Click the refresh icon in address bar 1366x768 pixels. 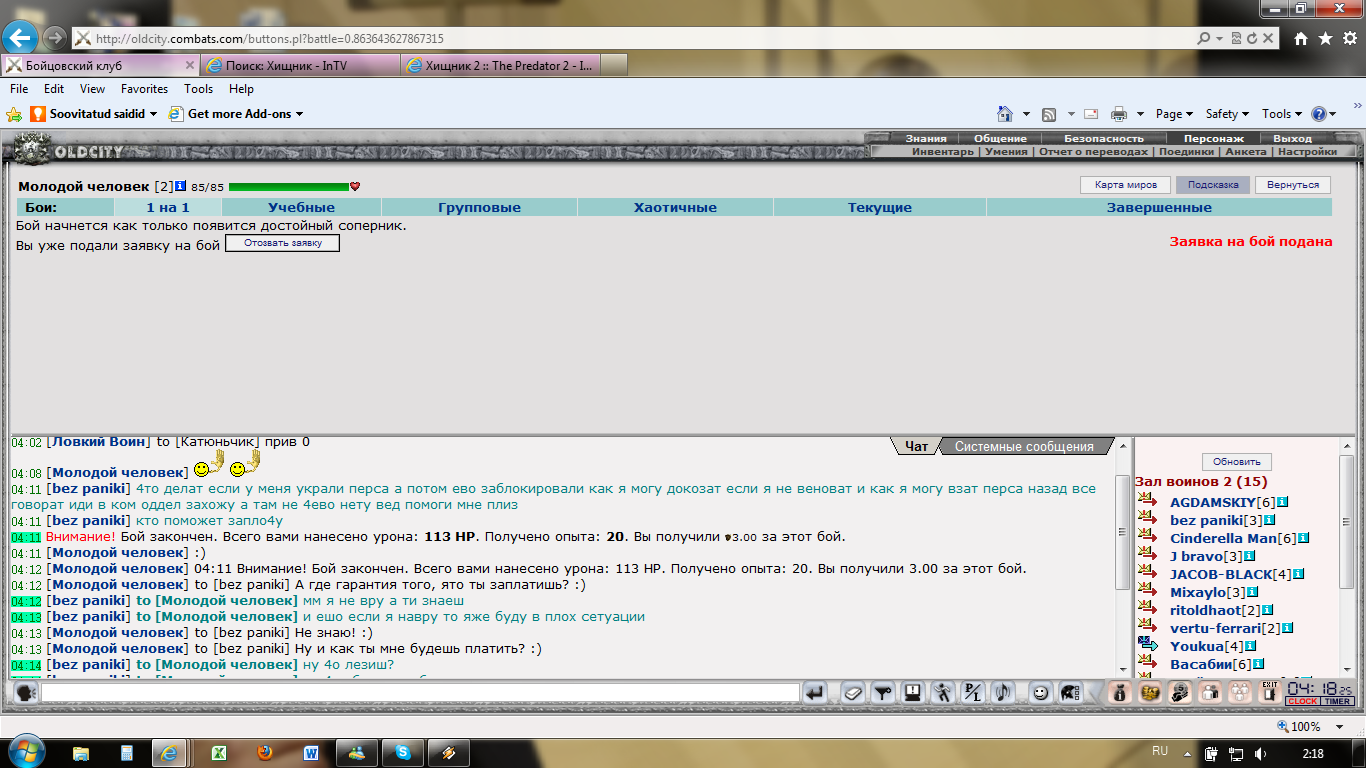tap(1252, 38)
